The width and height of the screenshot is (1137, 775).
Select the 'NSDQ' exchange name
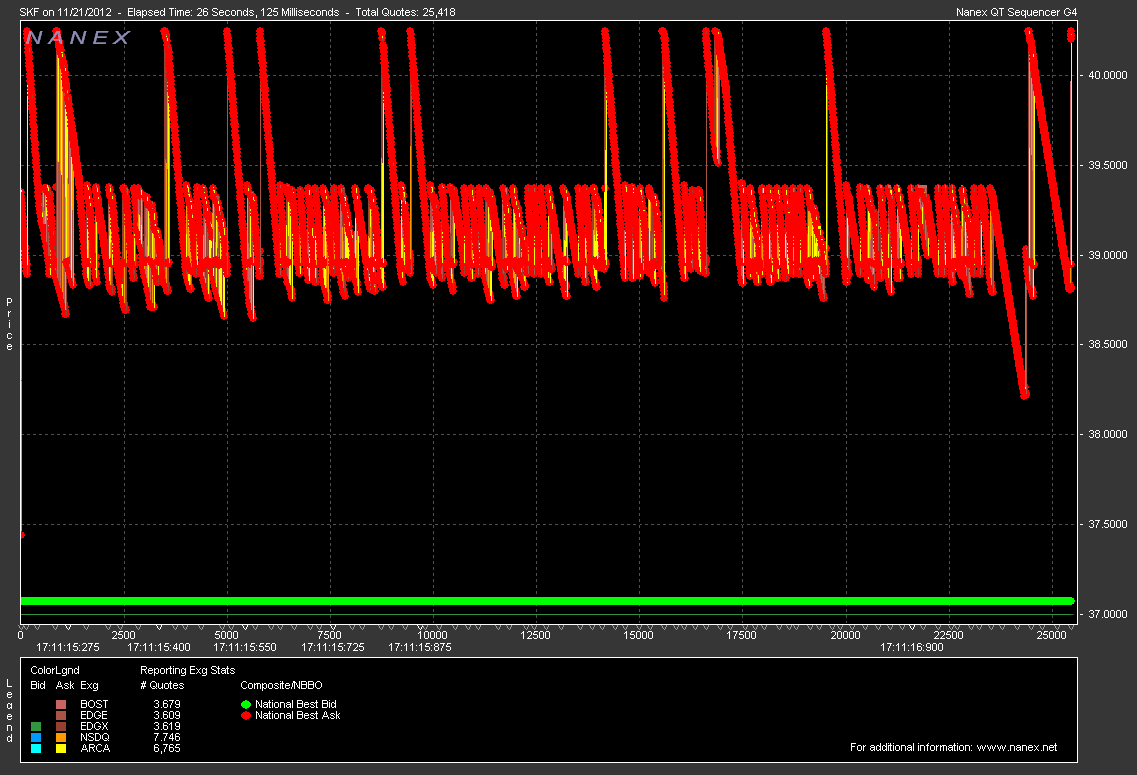95,737
